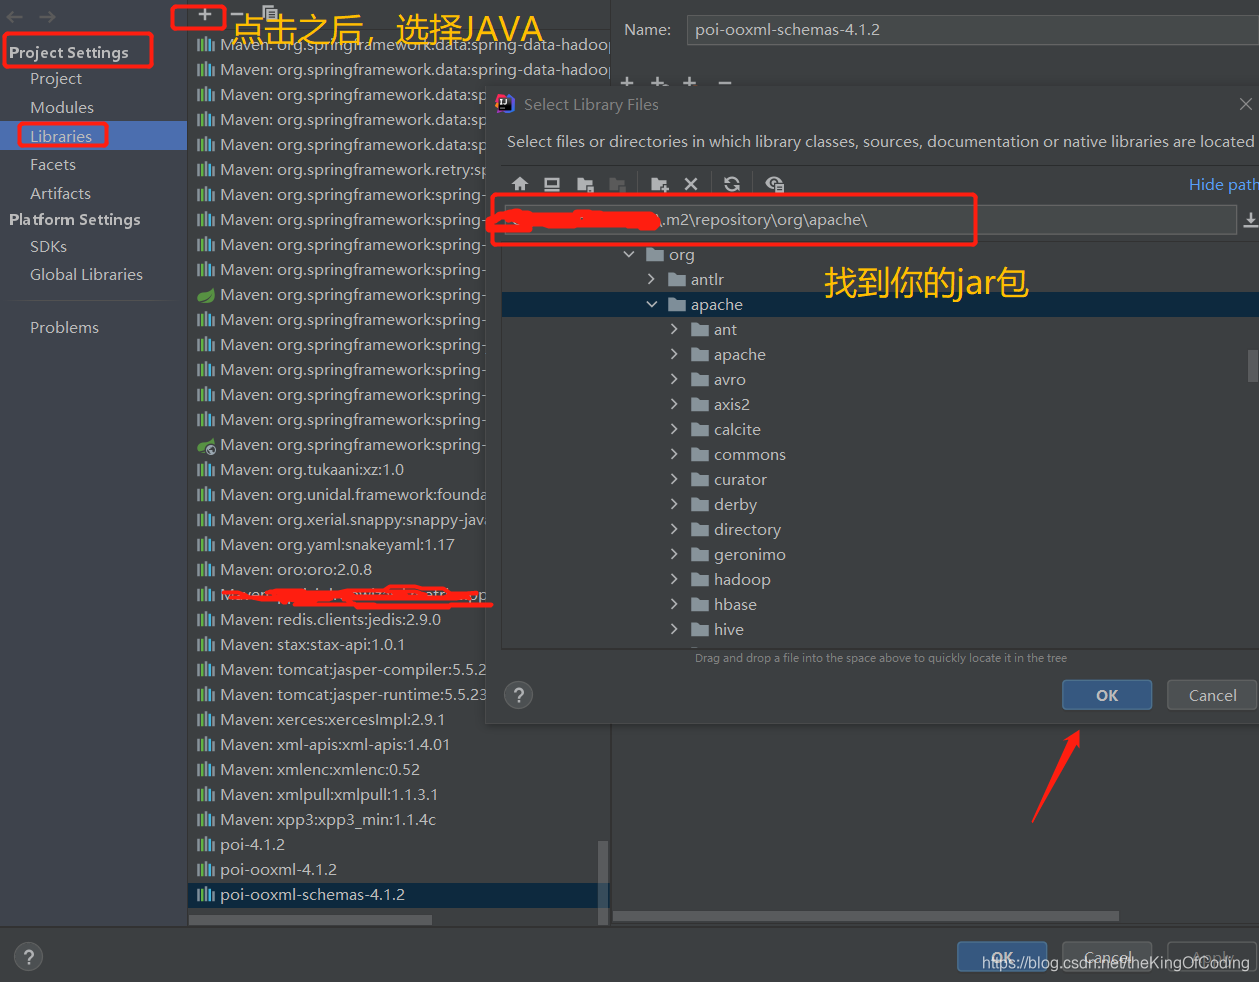The image size is (1259, 982).
Task: Click Cancel in the Select Library Files dialog
Action: pos(1212,695)
